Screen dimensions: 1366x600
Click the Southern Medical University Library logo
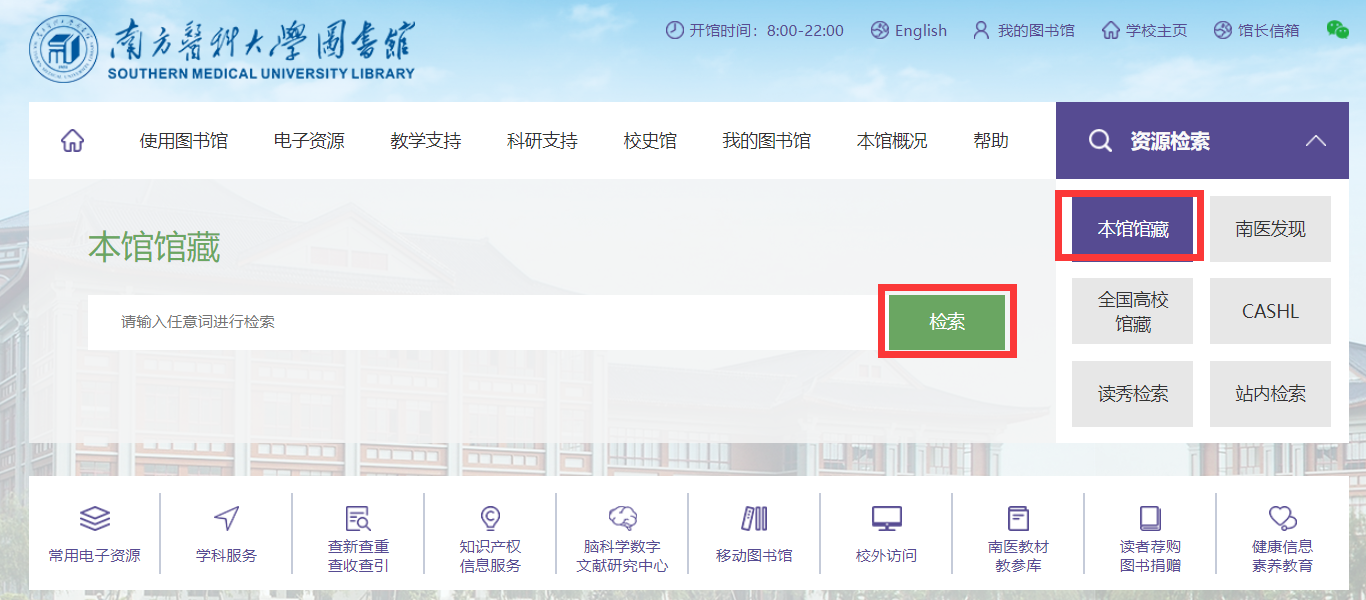click(222, 47)
